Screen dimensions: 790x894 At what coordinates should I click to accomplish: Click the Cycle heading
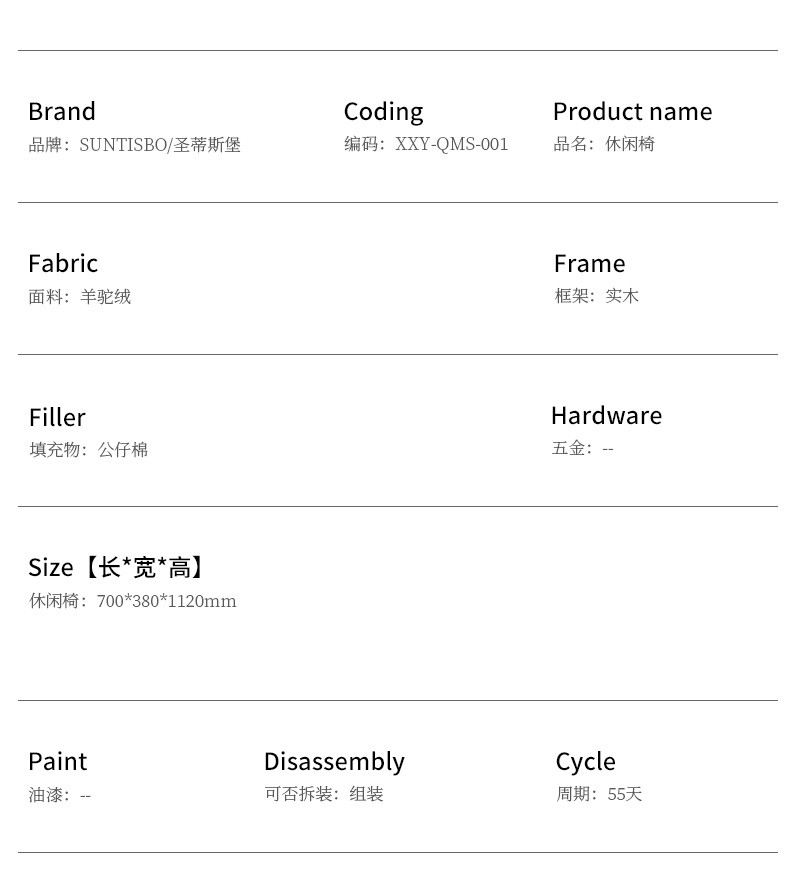click(585, 762)
